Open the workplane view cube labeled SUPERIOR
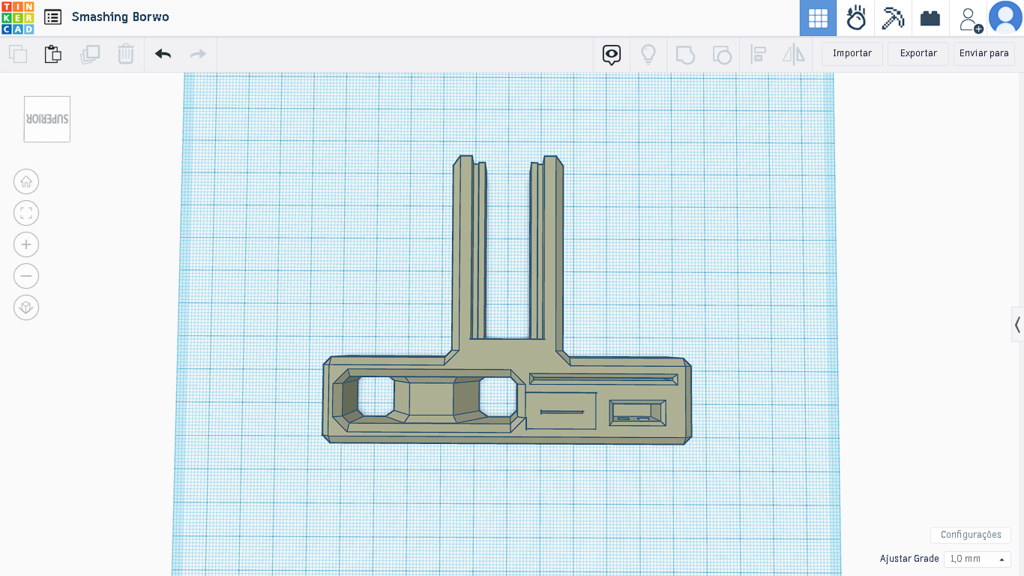 [x=46, y=118]
